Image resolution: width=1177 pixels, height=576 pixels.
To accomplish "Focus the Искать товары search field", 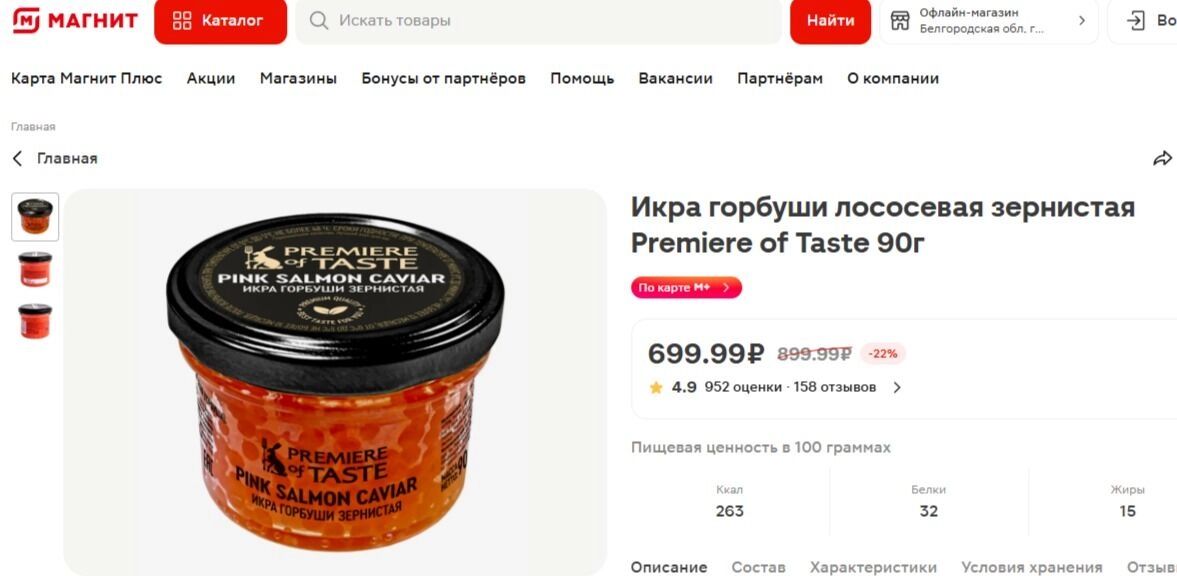I will tap(538, 21).
